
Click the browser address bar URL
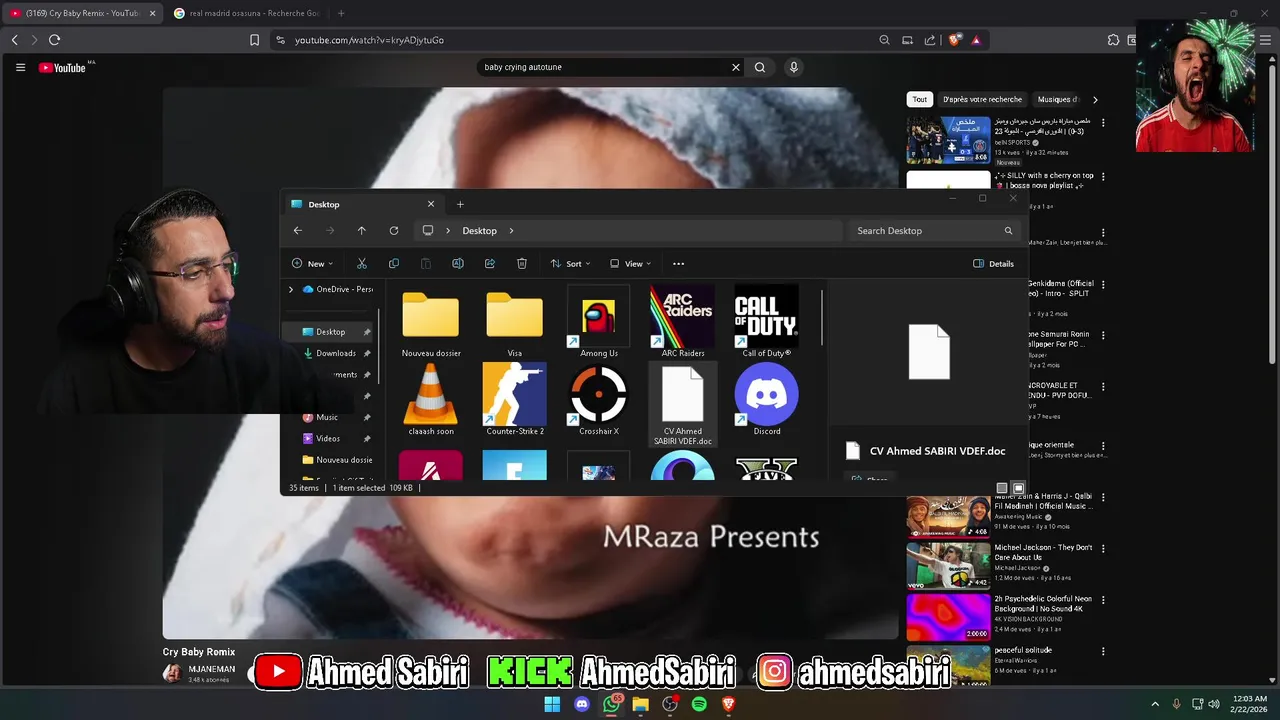[369, 40]
